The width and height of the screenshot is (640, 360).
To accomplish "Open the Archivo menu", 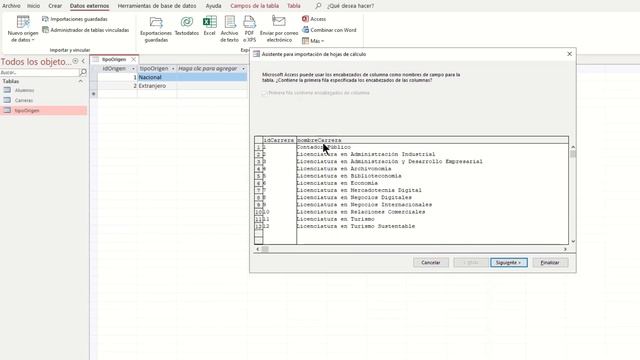I will click(11, 6).
